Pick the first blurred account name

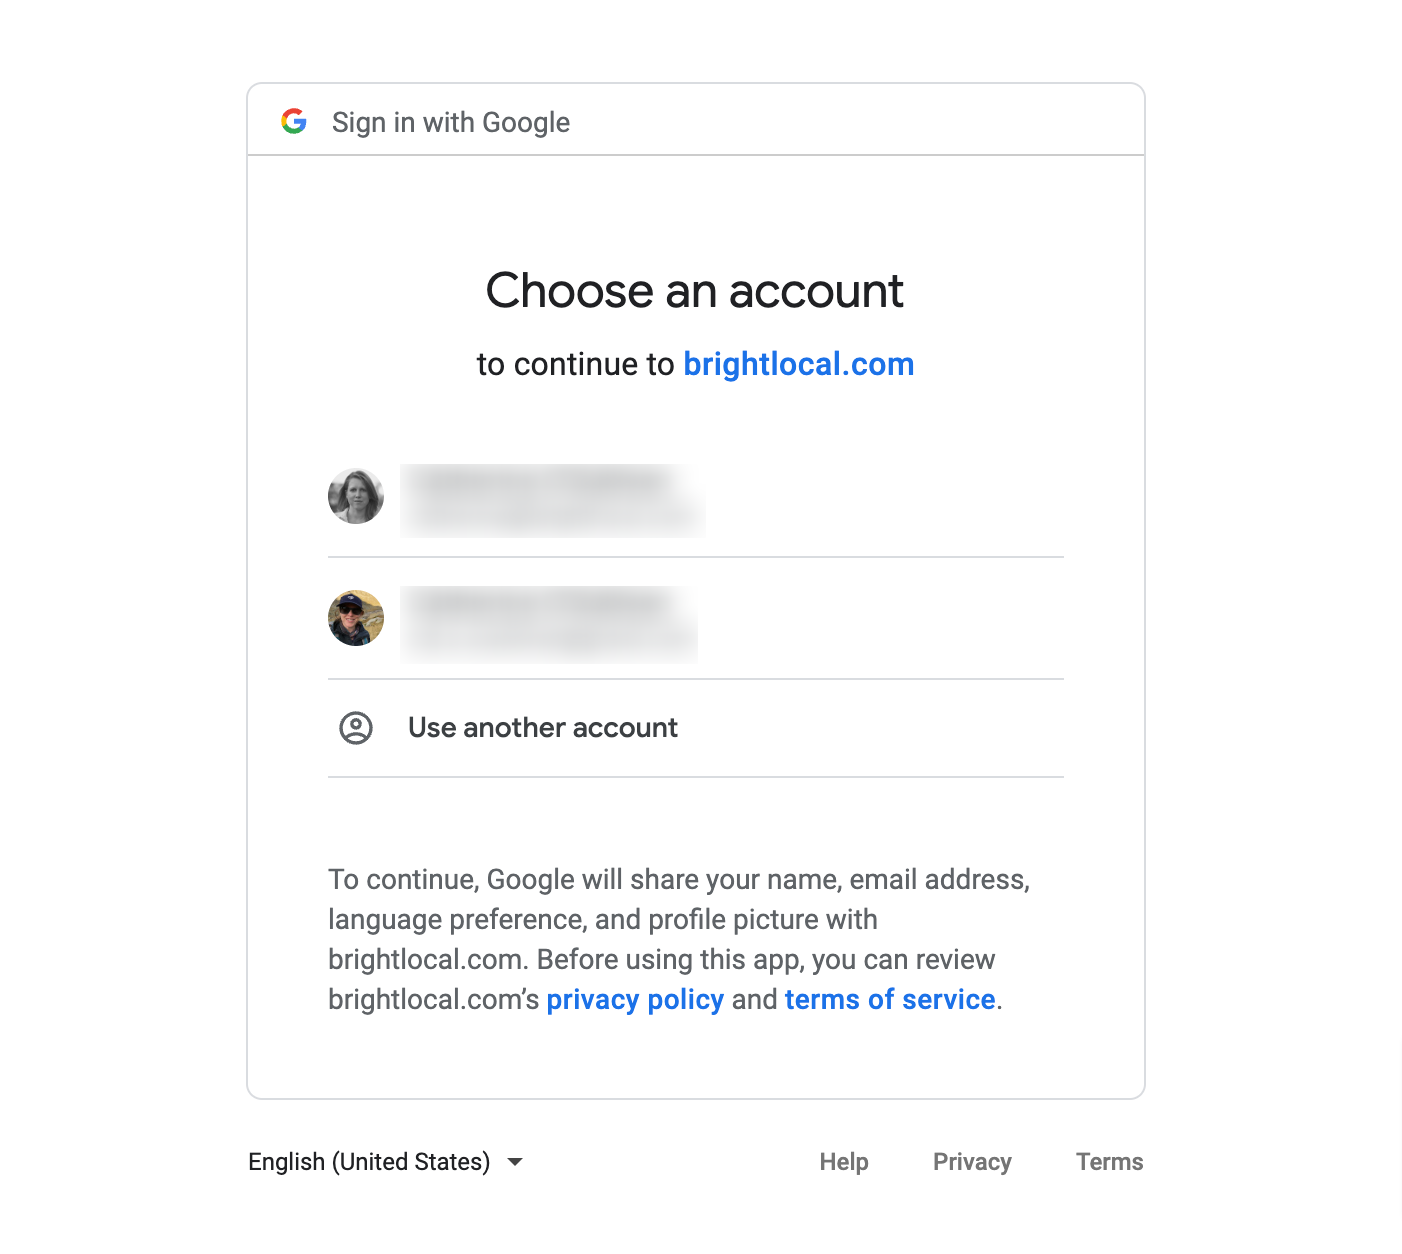552,500
